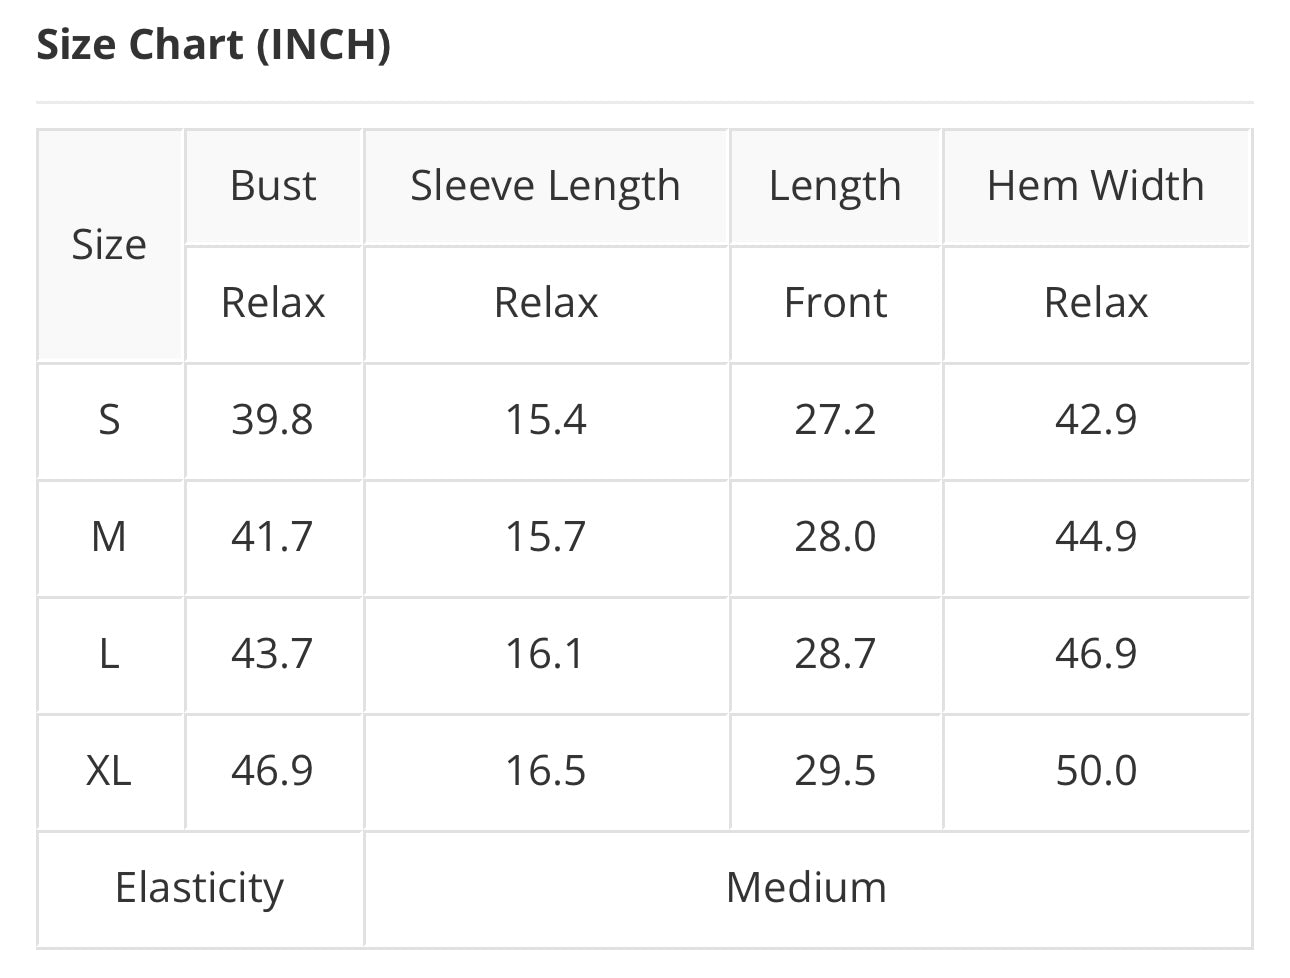The width and height of the screenshot is (1290, 978).
Task: Click the Size Chart (INCH) heading
Action: (213, 45)
